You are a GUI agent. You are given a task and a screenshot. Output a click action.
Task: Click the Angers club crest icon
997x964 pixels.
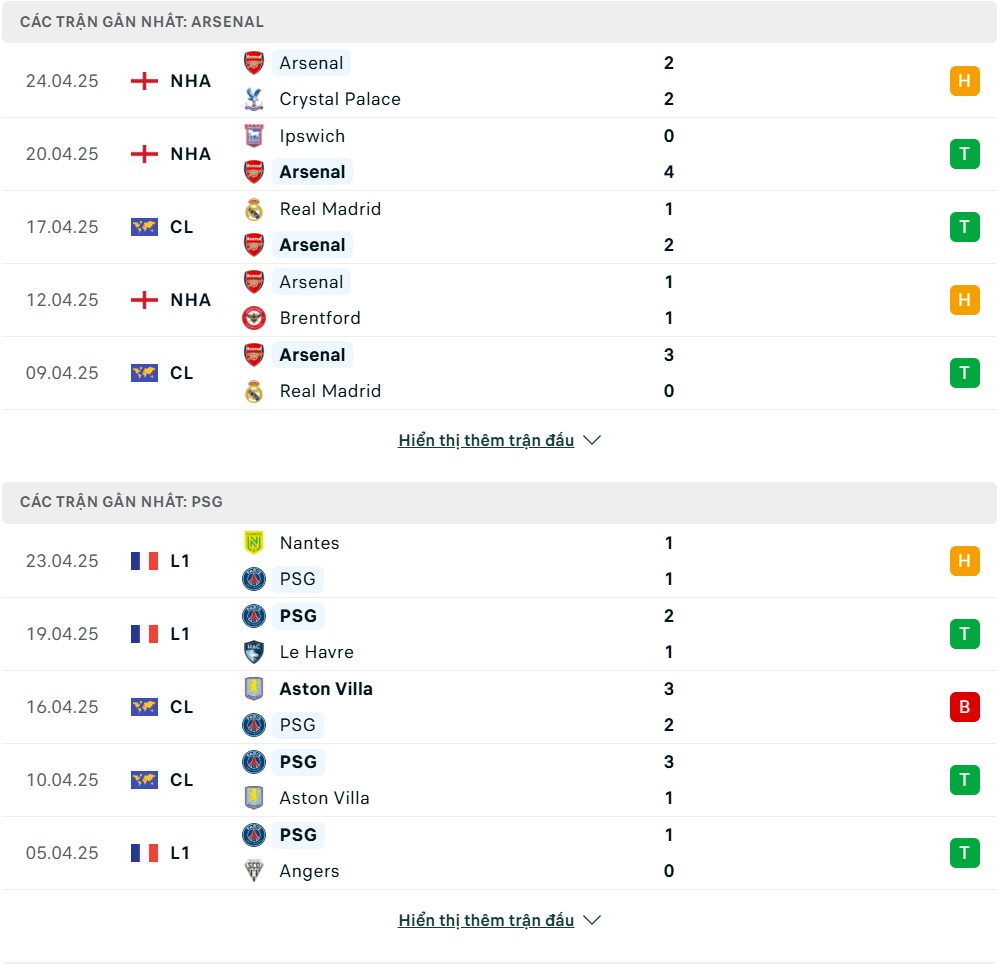pos(254,871)
